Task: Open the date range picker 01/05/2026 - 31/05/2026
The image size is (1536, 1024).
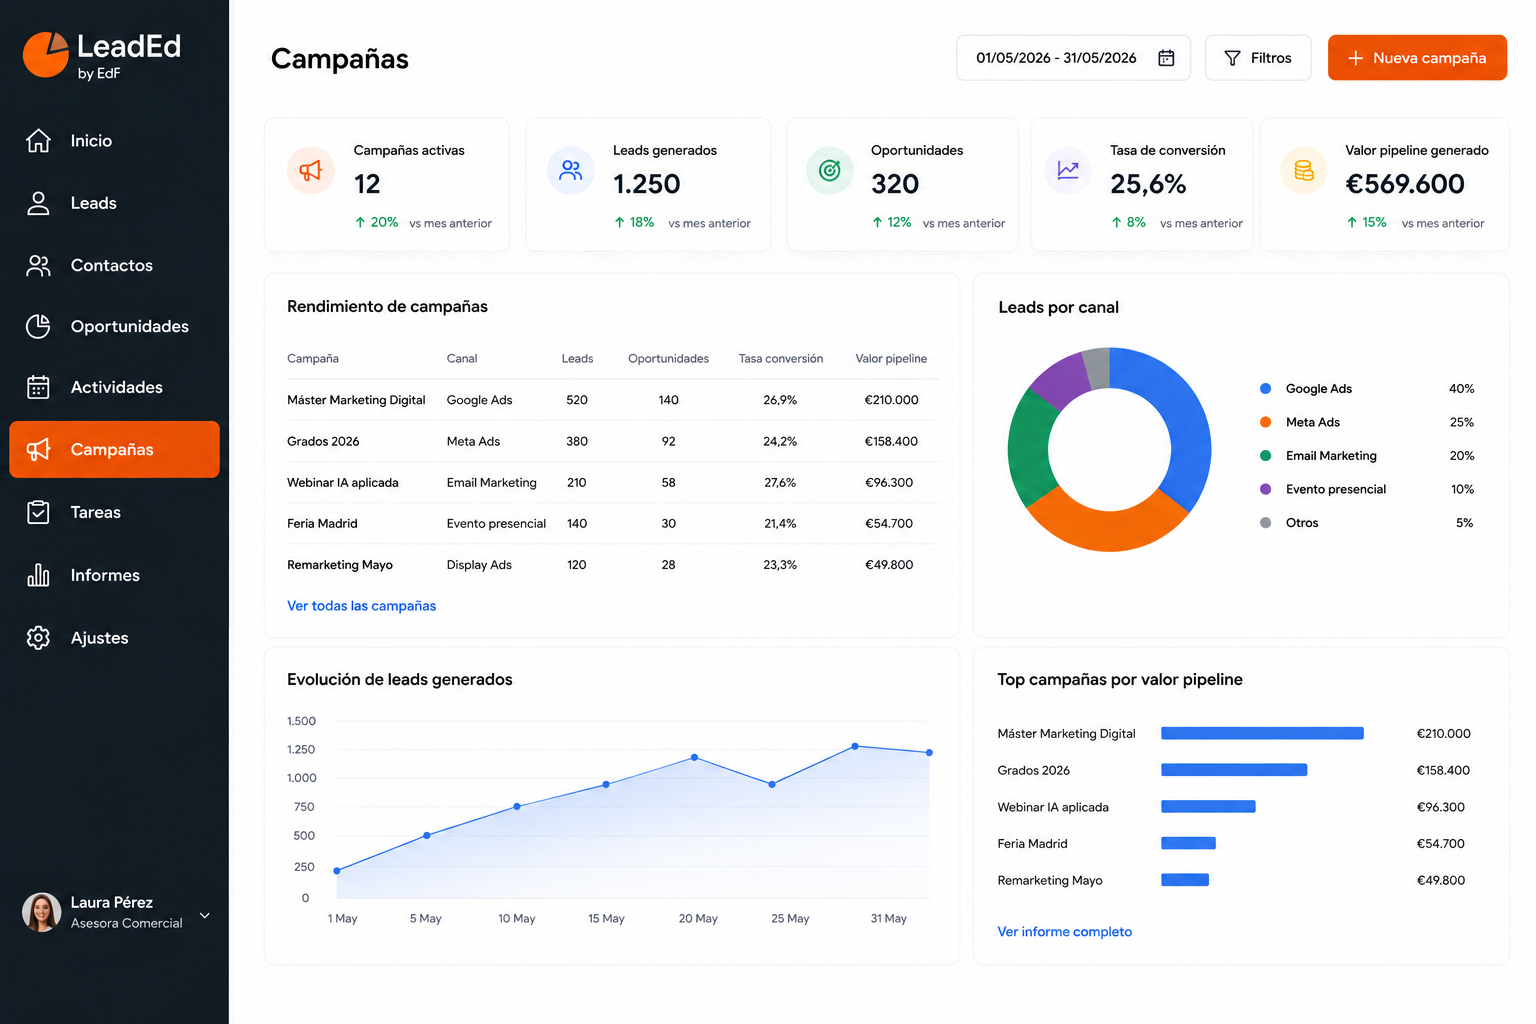Action: point(1073,58)
